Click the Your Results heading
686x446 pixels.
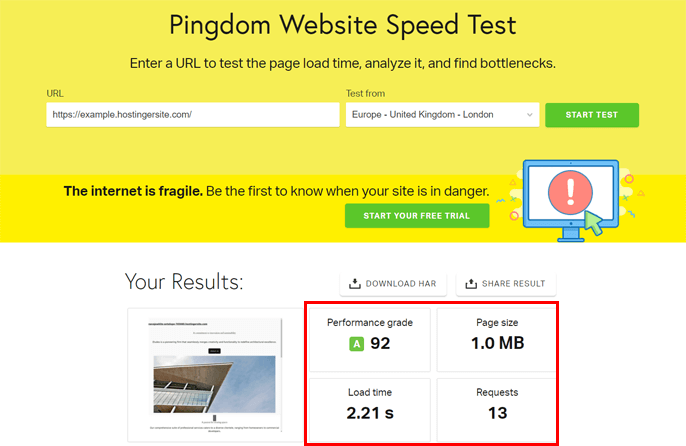click(184, 281)
